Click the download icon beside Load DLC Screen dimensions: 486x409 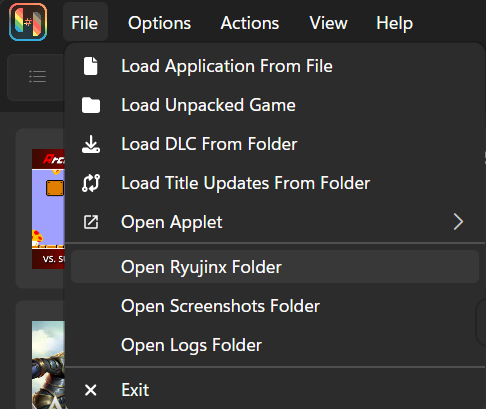point(91,144)
